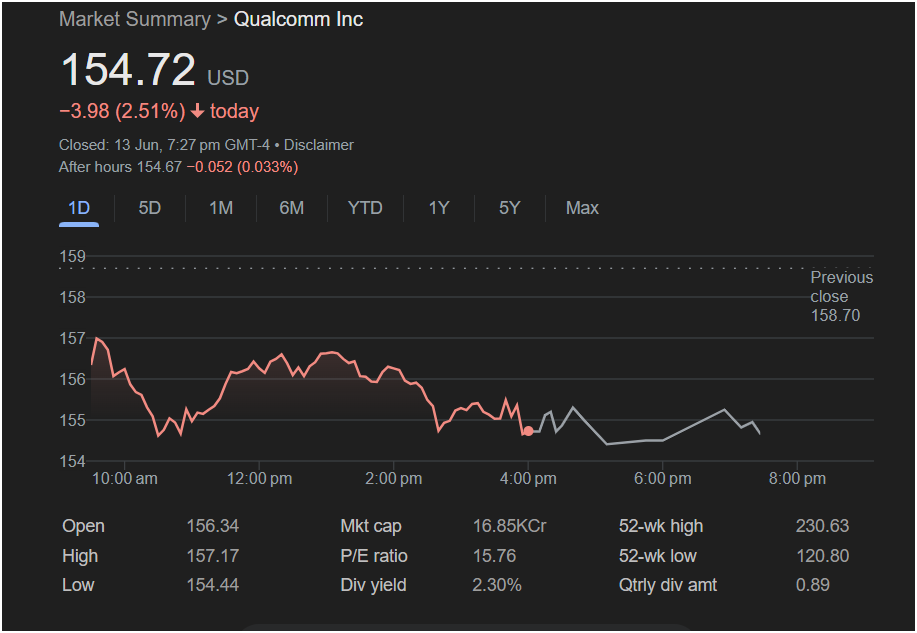Open the 1M chart tab
Screen dimensions: 917x633
click(221, 208)
